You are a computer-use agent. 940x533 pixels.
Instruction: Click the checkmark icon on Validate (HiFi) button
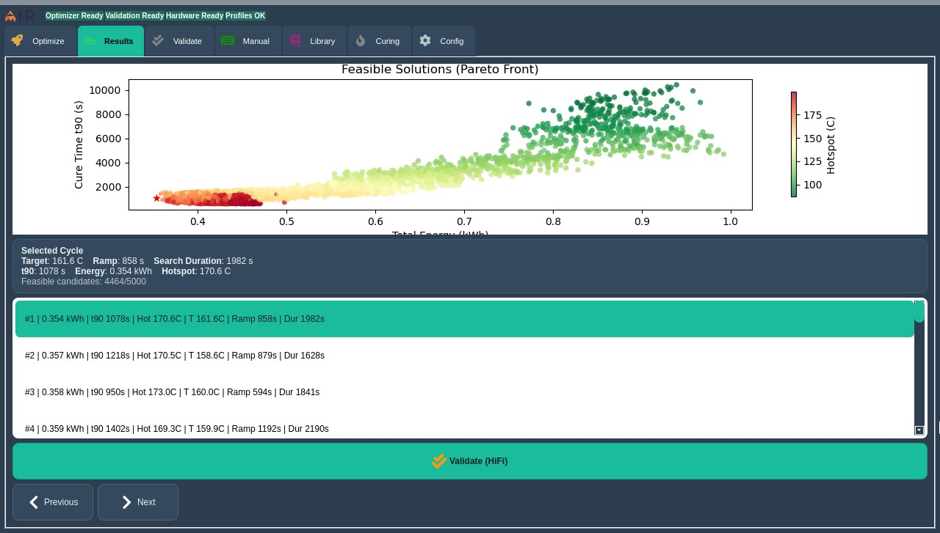pos(439,460)
